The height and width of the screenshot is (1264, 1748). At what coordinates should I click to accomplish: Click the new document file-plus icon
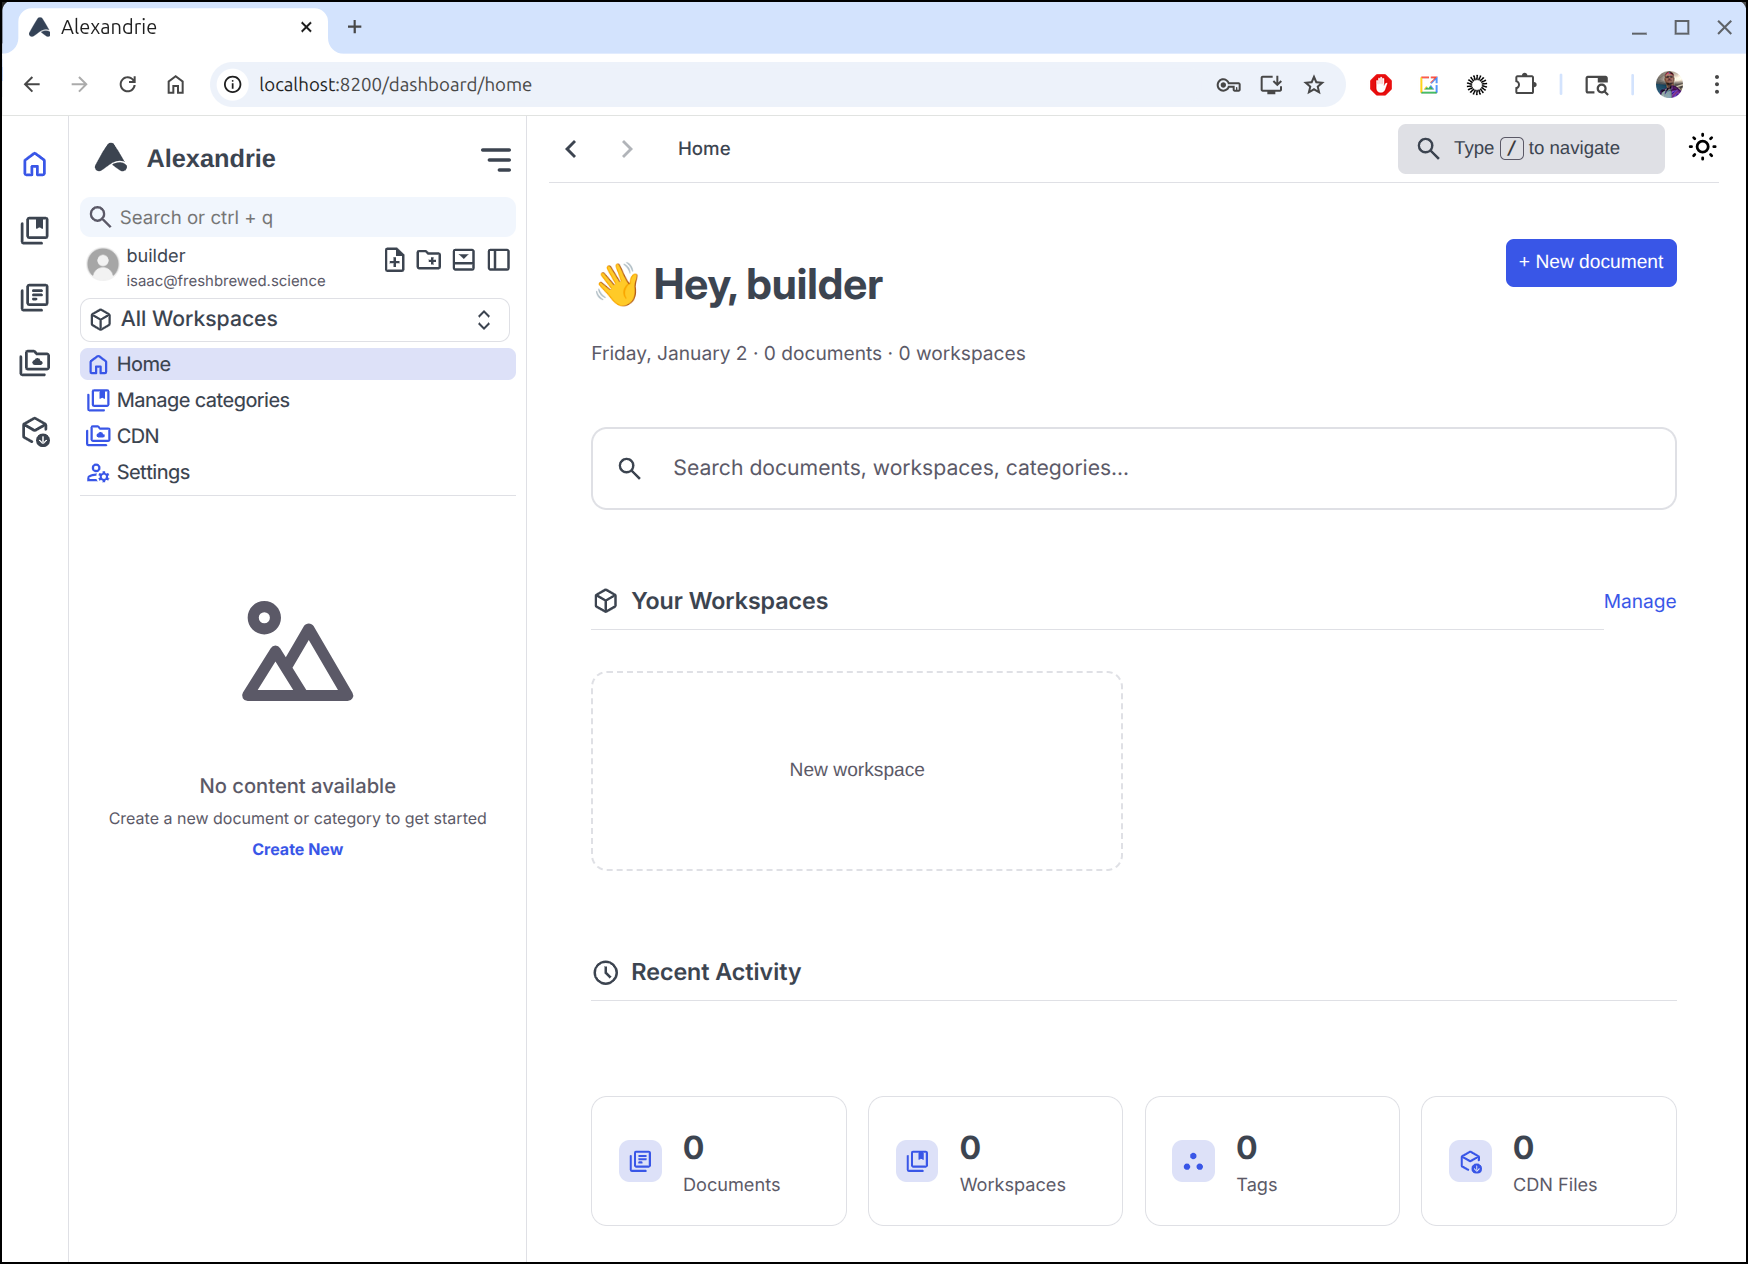(x=395, y=260)
